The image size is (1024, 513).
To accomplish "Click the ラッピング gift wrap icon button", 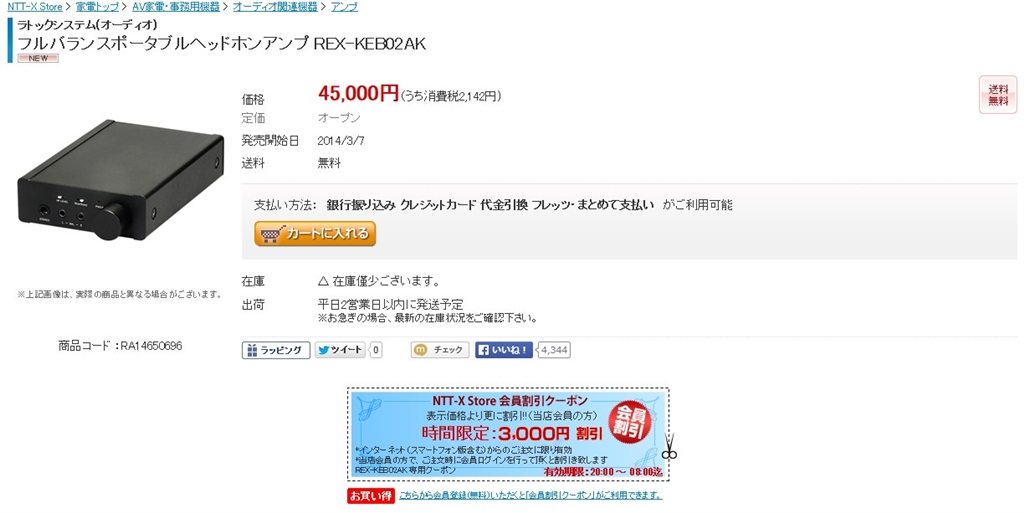I will pyautogui.click(x=276, y=350).
